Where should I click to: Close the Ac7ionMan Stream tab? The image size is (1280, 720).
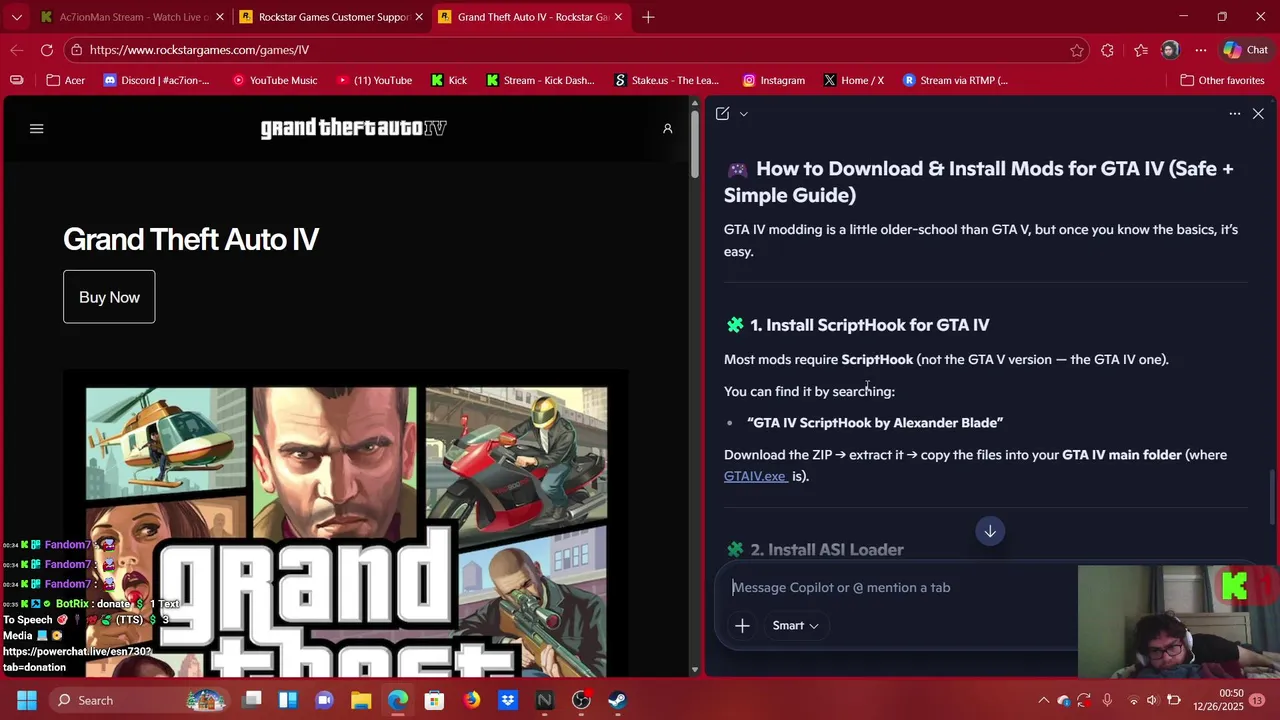[x=220, y=17]
